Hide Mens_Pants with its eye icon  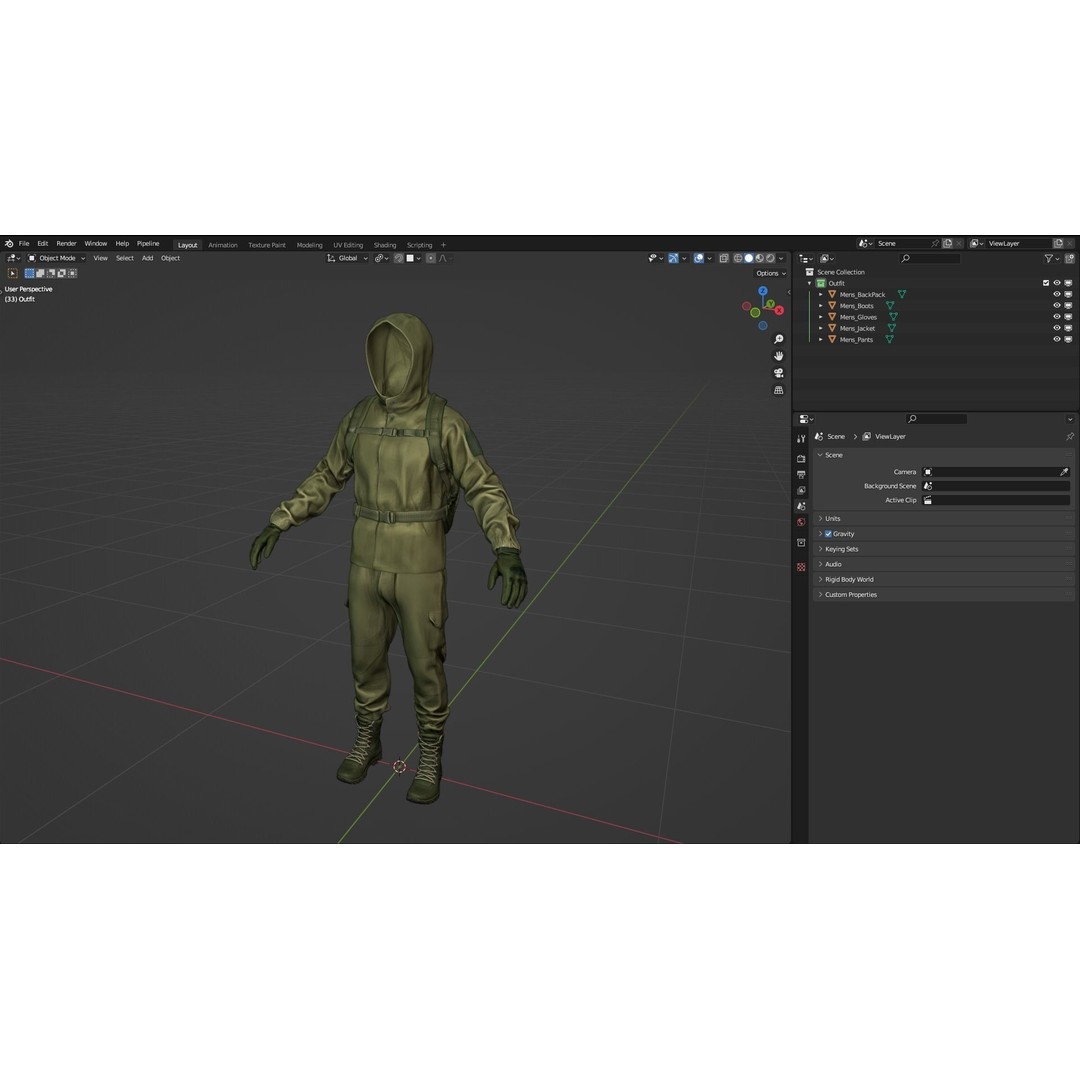(1057, 340)
